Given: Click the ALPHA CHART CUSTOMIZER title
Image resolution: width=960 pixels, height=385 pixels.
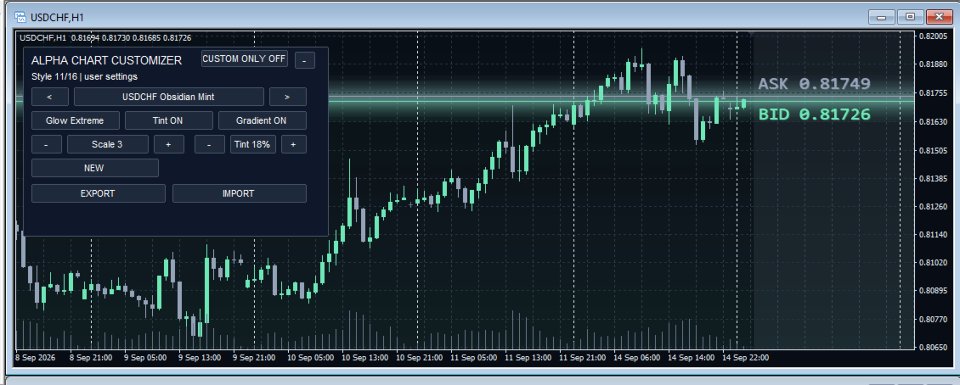Looking at the screenshot, I should (107, 61).
